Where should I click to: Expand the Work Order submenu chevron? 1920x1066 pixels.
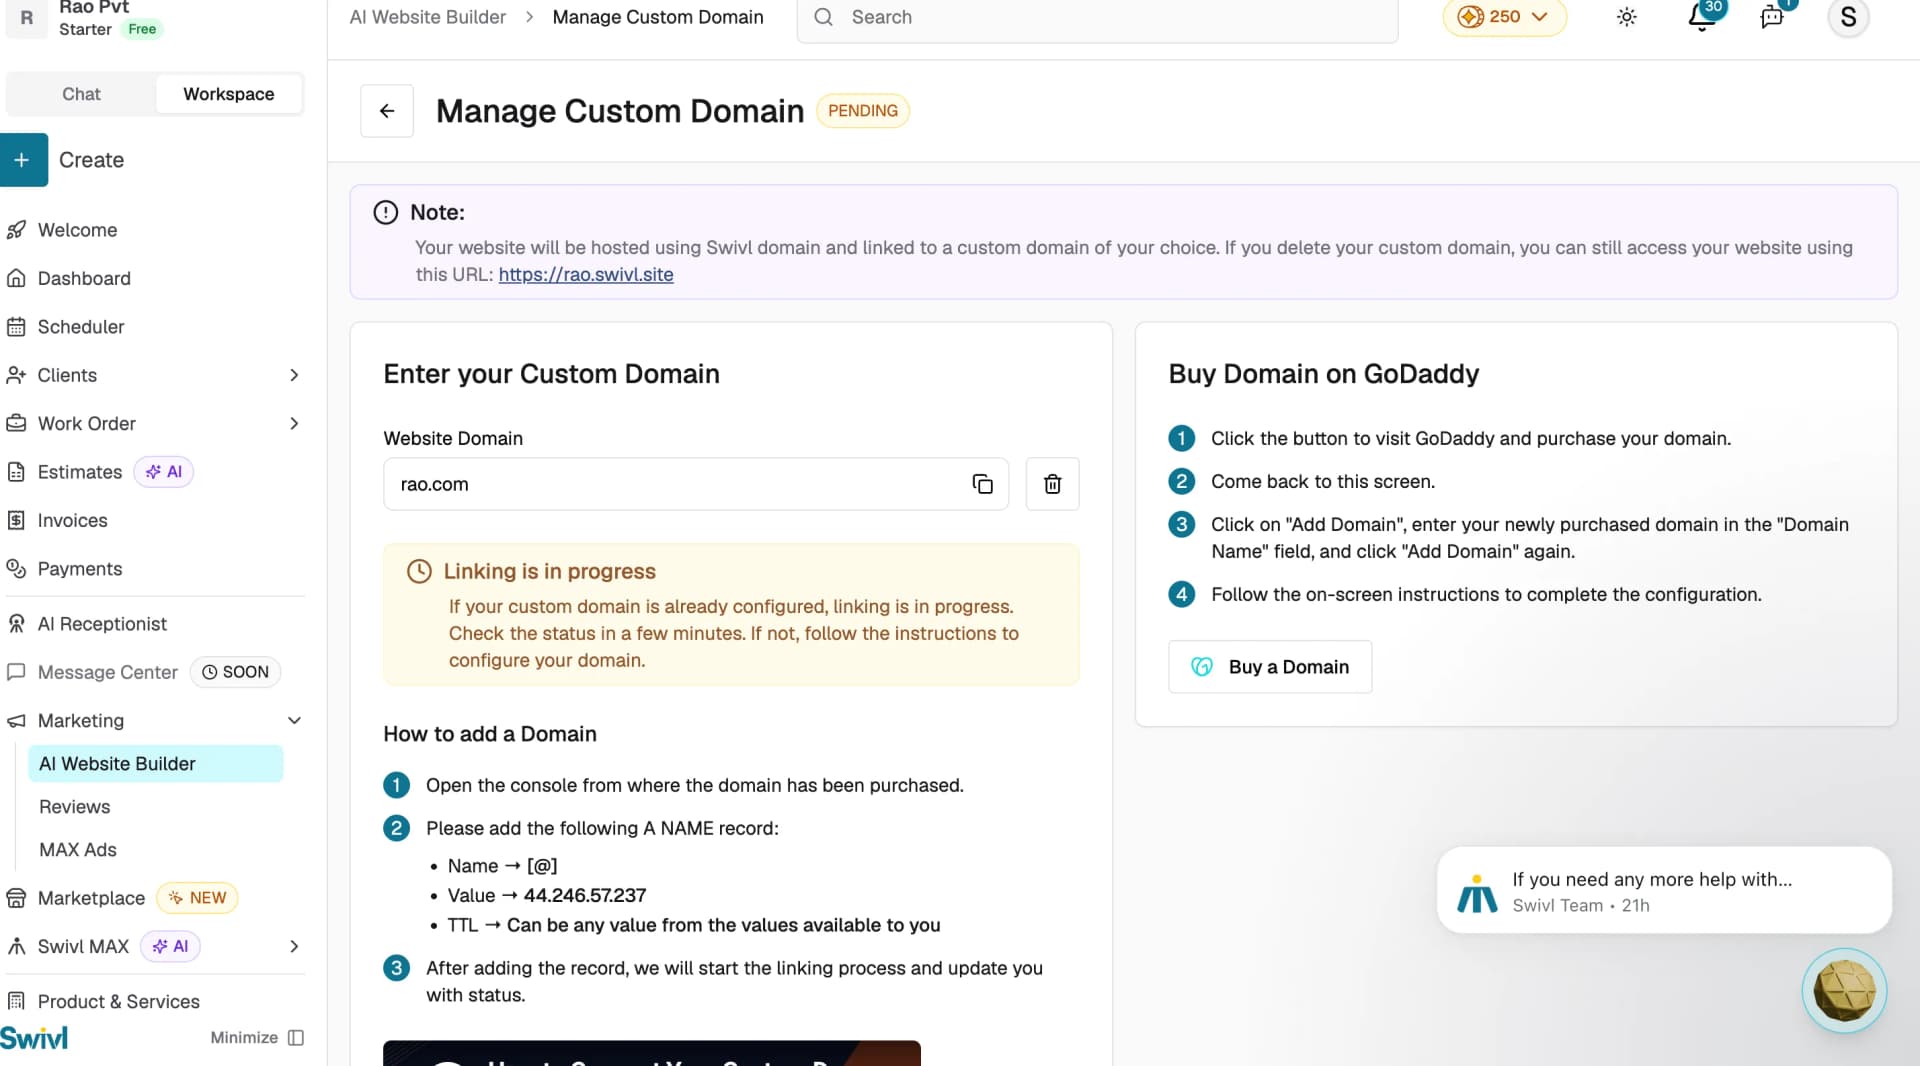click(294, 424)
